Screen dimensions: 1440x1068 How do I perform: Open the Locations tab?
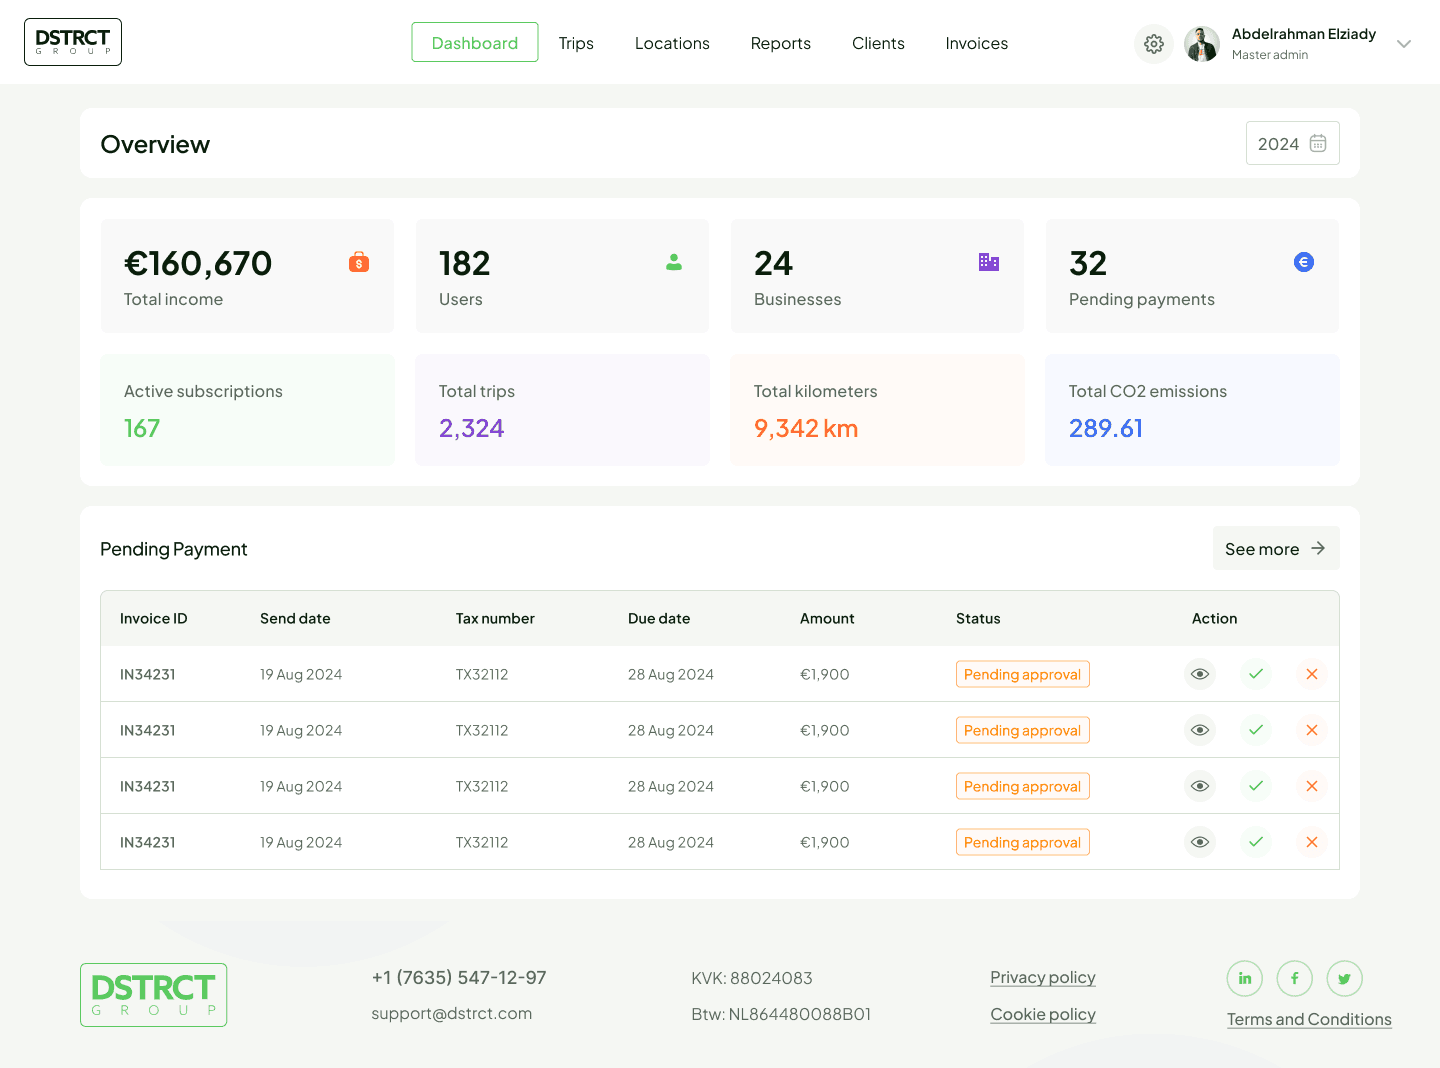[672, 43]
